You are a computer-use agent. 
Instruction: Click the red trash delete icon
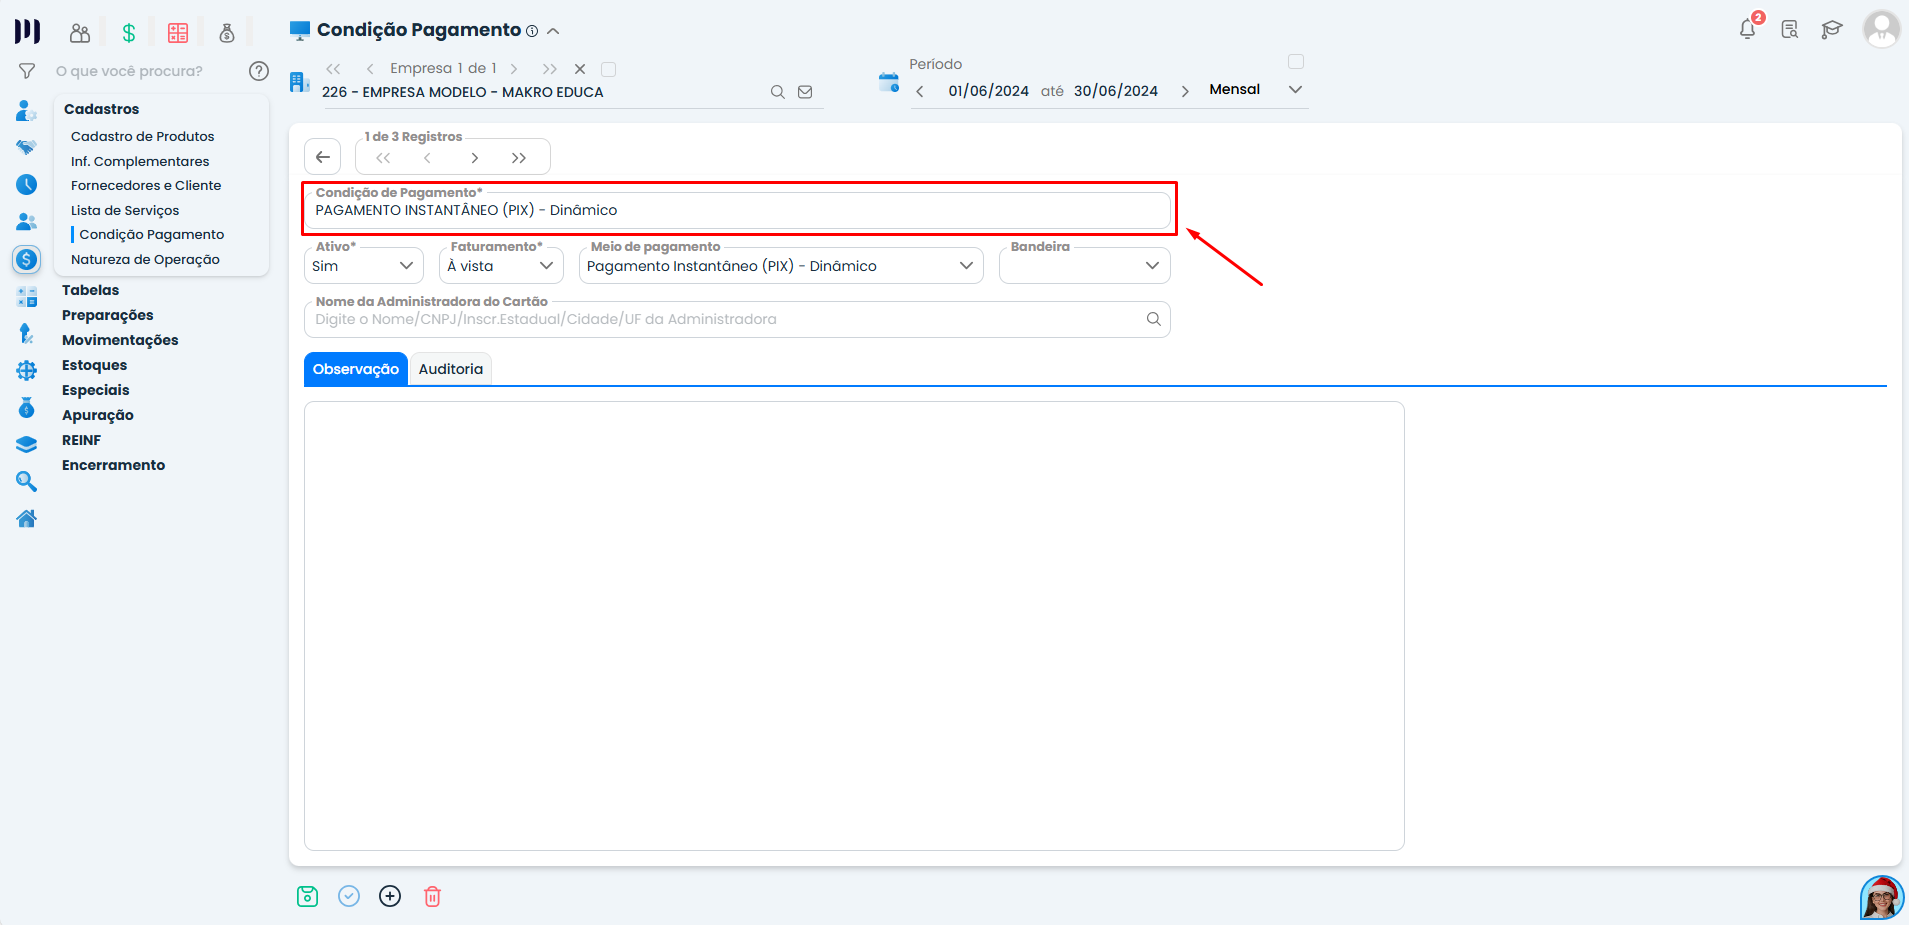tap(432, 896)
